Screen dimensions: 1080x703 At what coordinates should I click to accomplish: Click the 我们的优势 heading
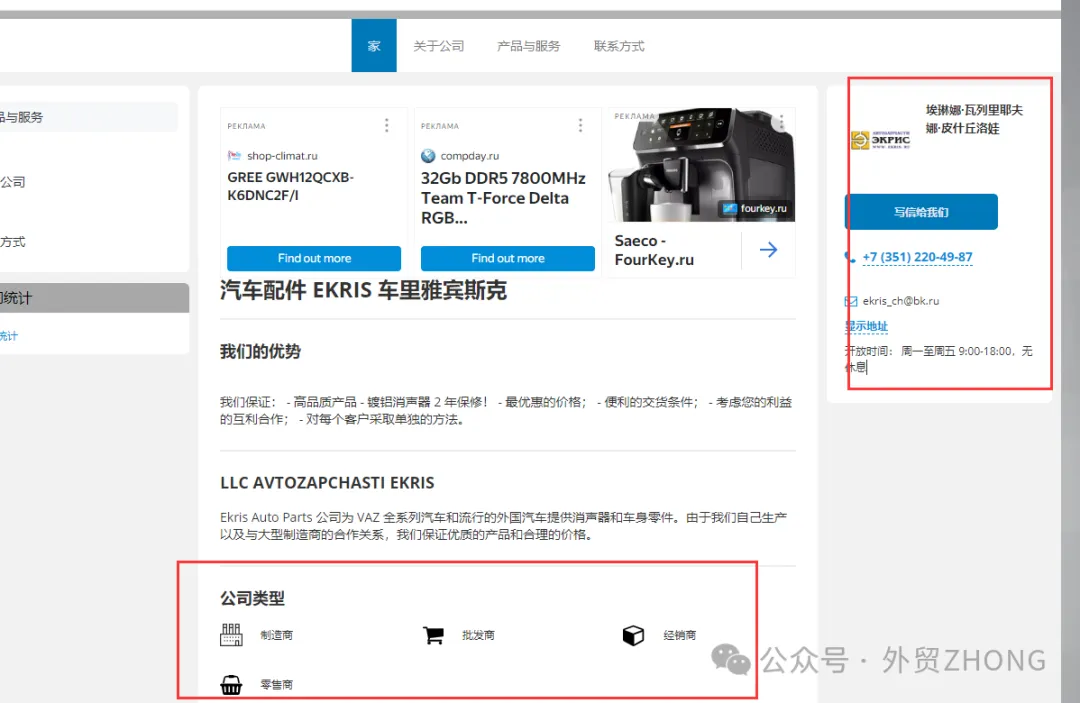260,351
